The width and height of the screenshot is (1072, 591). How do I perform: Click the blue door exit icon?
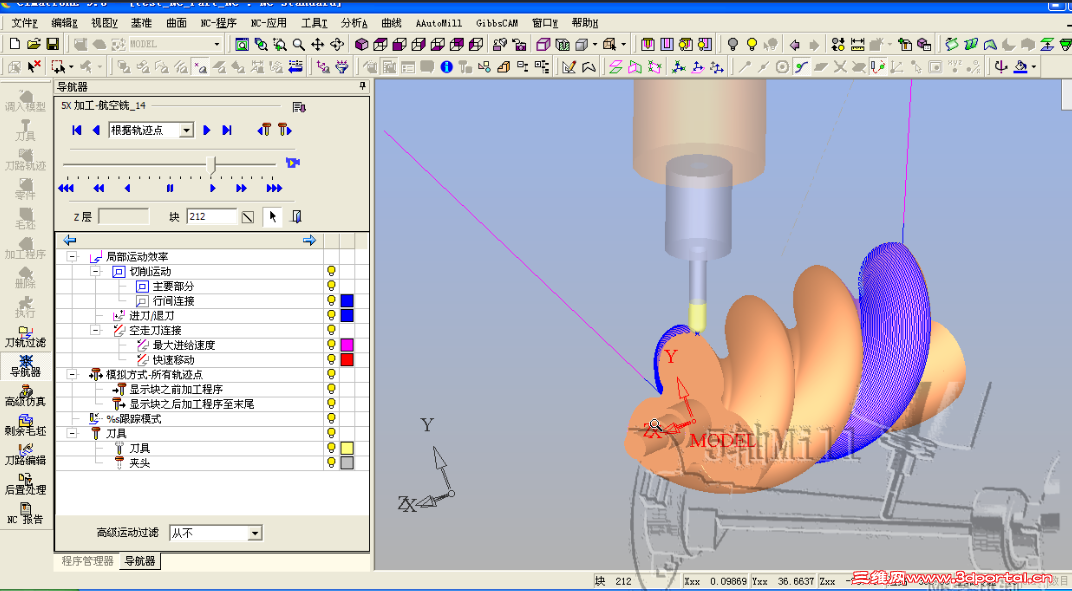coord(296,217)
